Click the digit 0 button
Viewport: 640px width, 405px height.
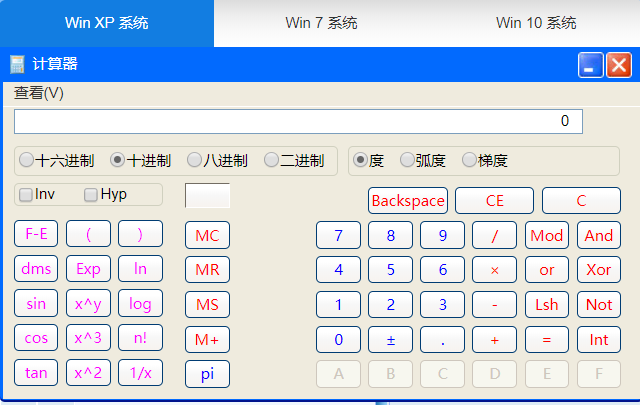(x=338, y=339)
